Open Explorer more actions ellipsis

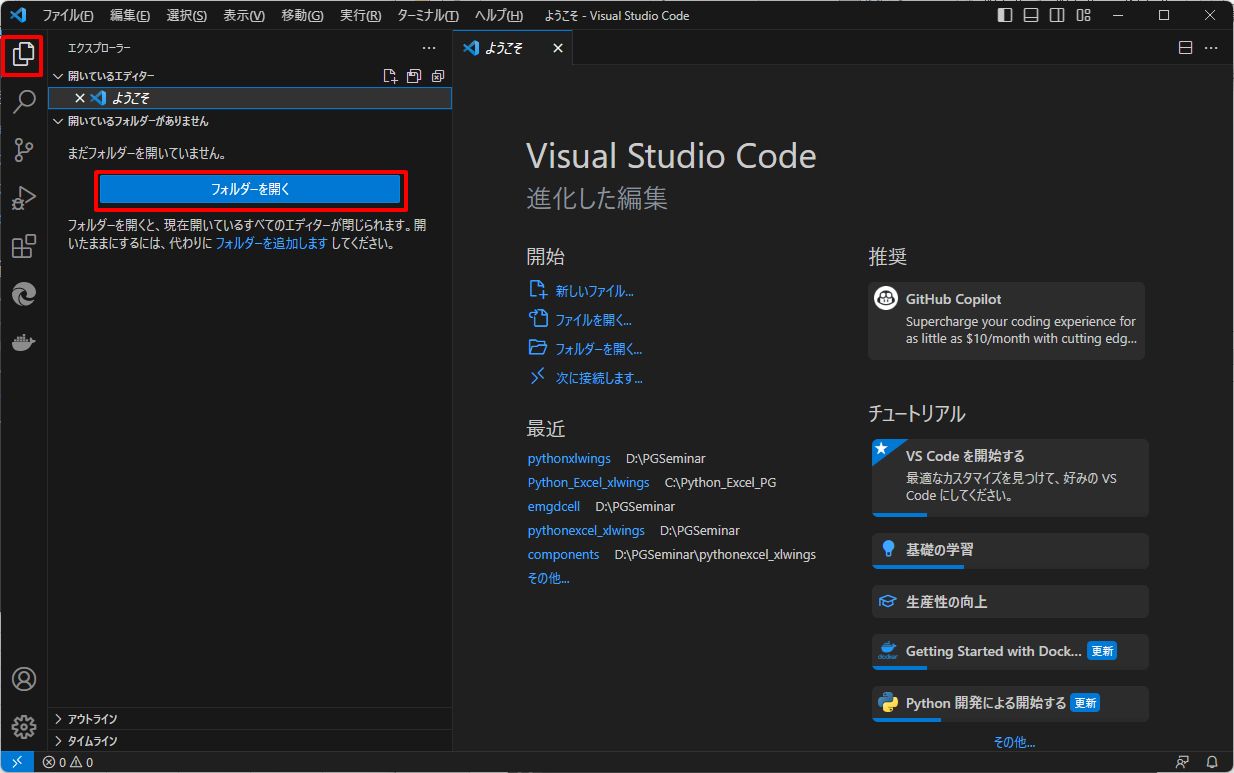pos(429,47)
